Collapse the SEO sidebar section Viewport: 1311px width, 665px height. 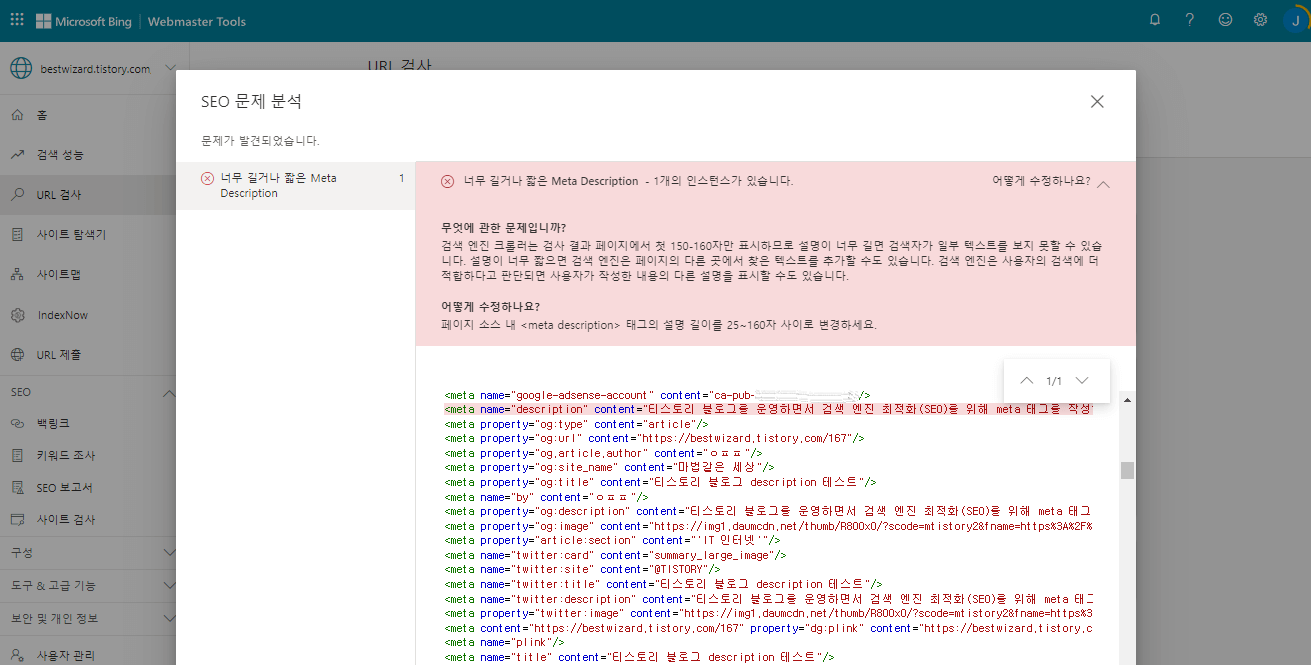tap(169, 391)
